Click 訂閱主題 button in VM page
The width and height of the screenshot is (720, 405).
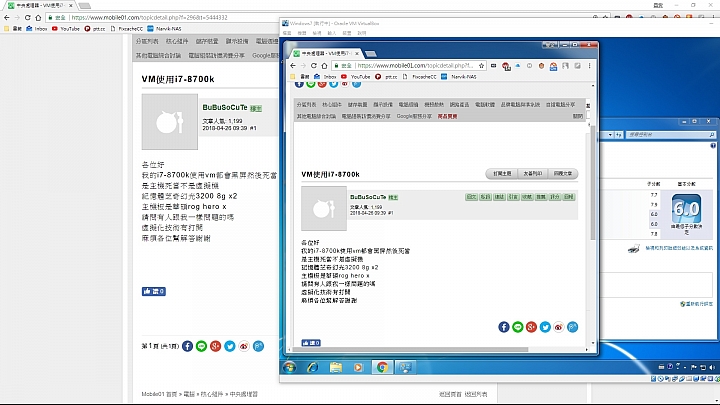click(502, 174)
